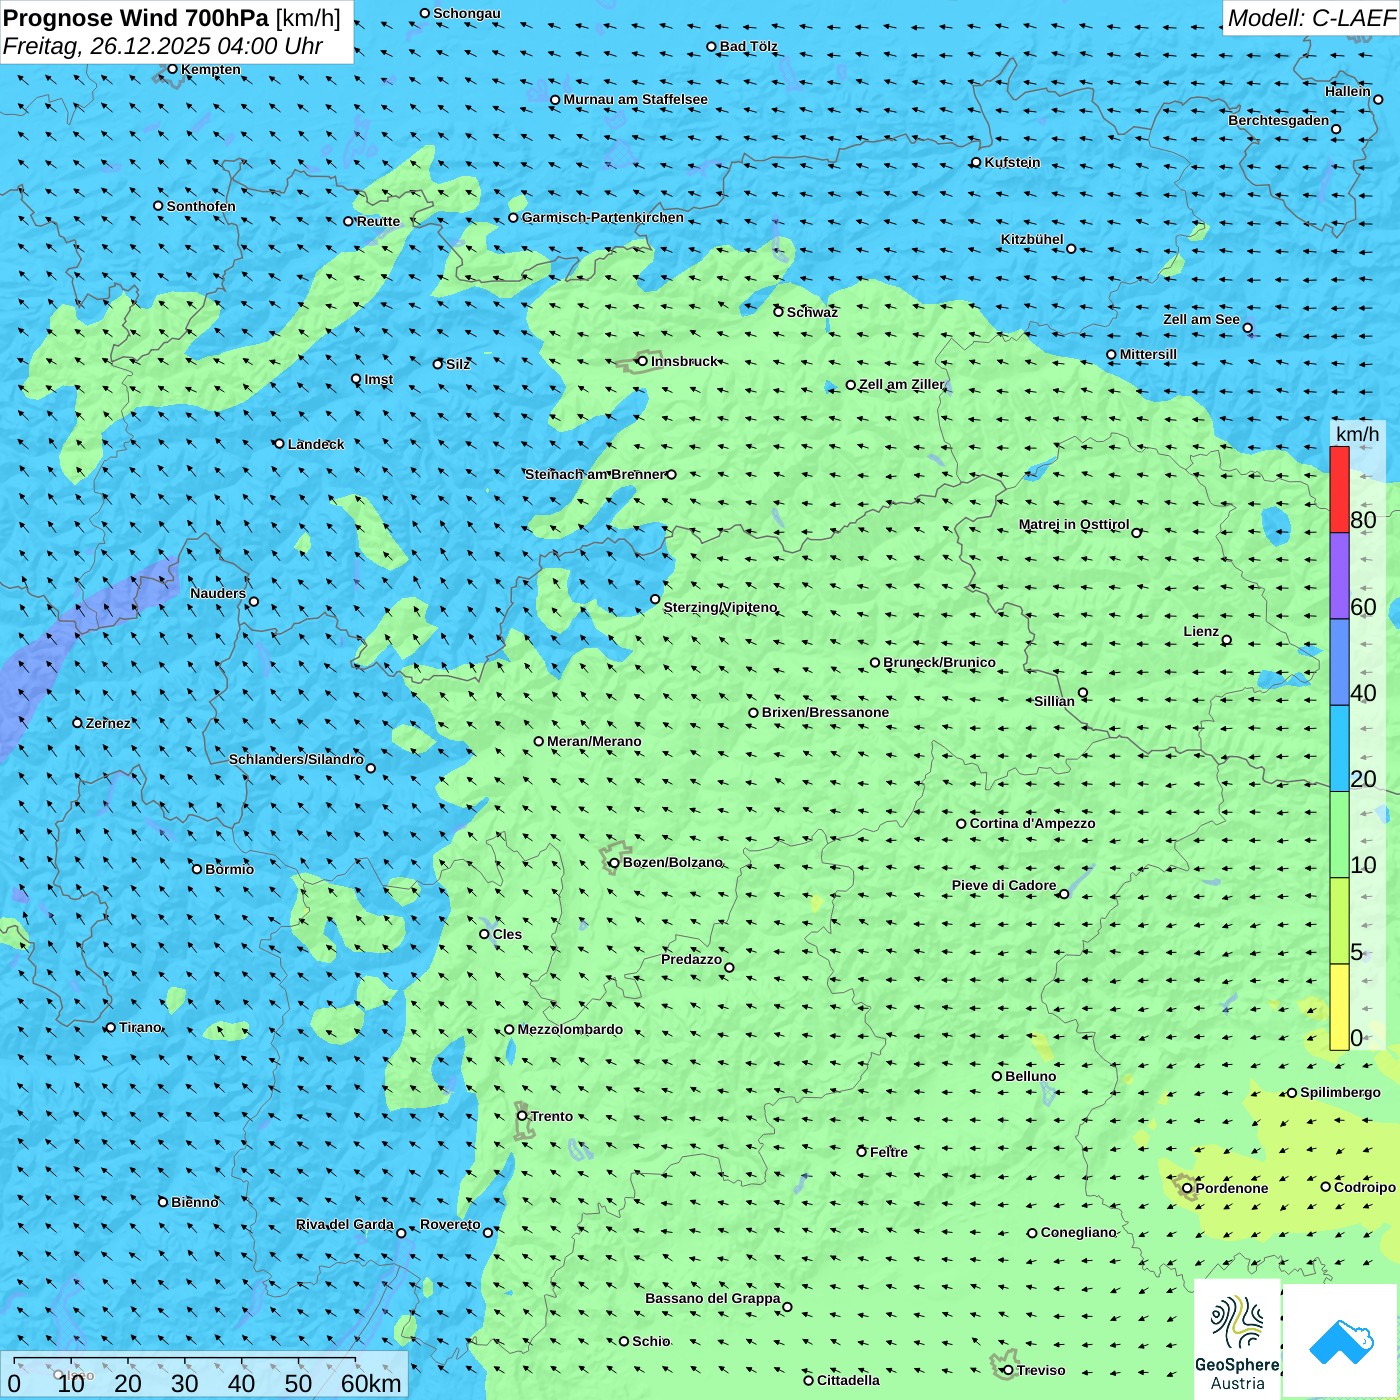
Task: Click the green 10–20 legend color
Action: (x=1339, y=835)
